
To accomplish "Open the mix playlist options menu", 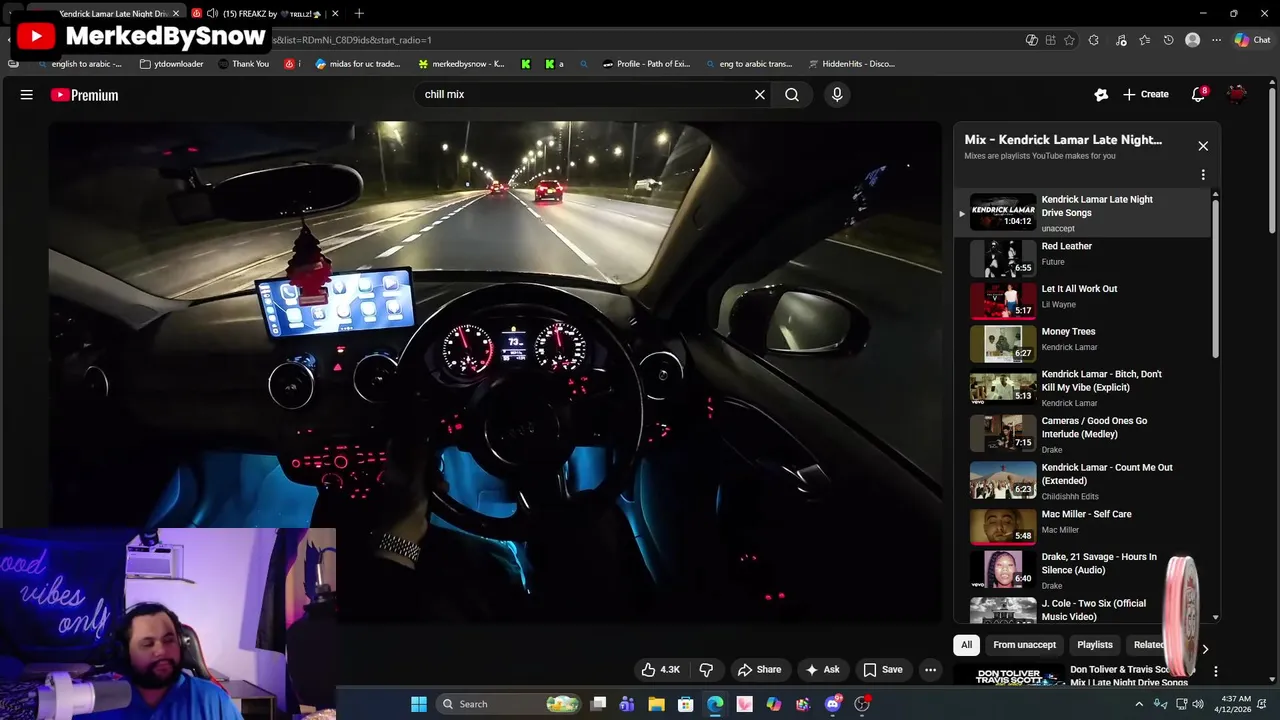I will 1203,175.
